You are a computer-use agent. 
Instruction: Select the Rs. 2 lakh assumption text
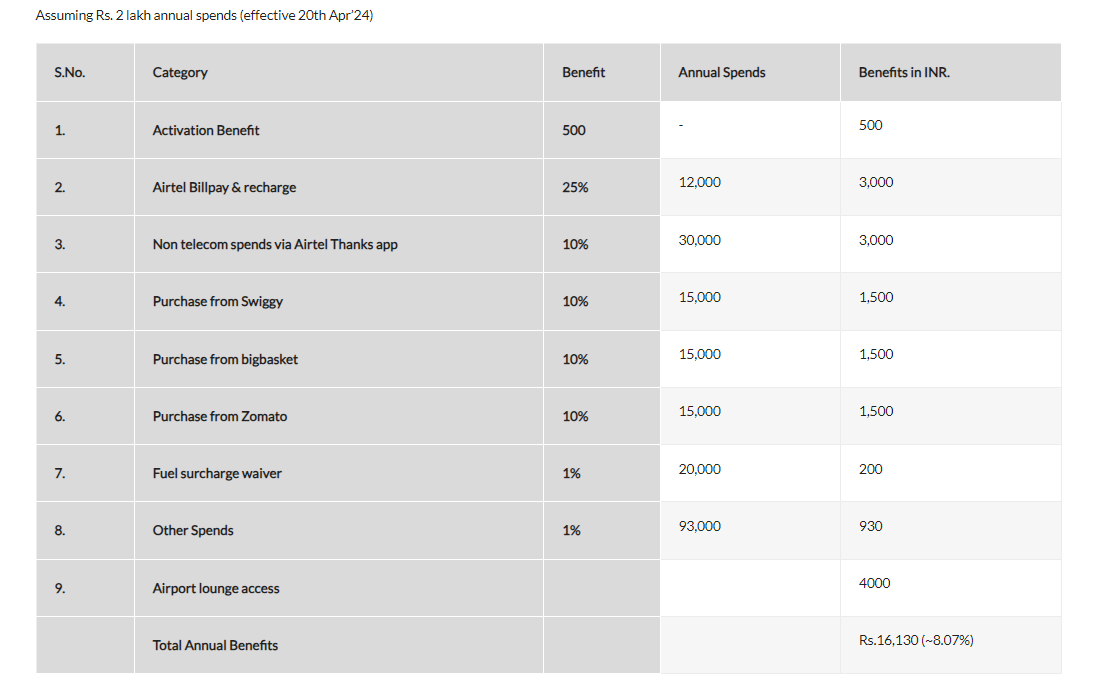tap(204, 15)
